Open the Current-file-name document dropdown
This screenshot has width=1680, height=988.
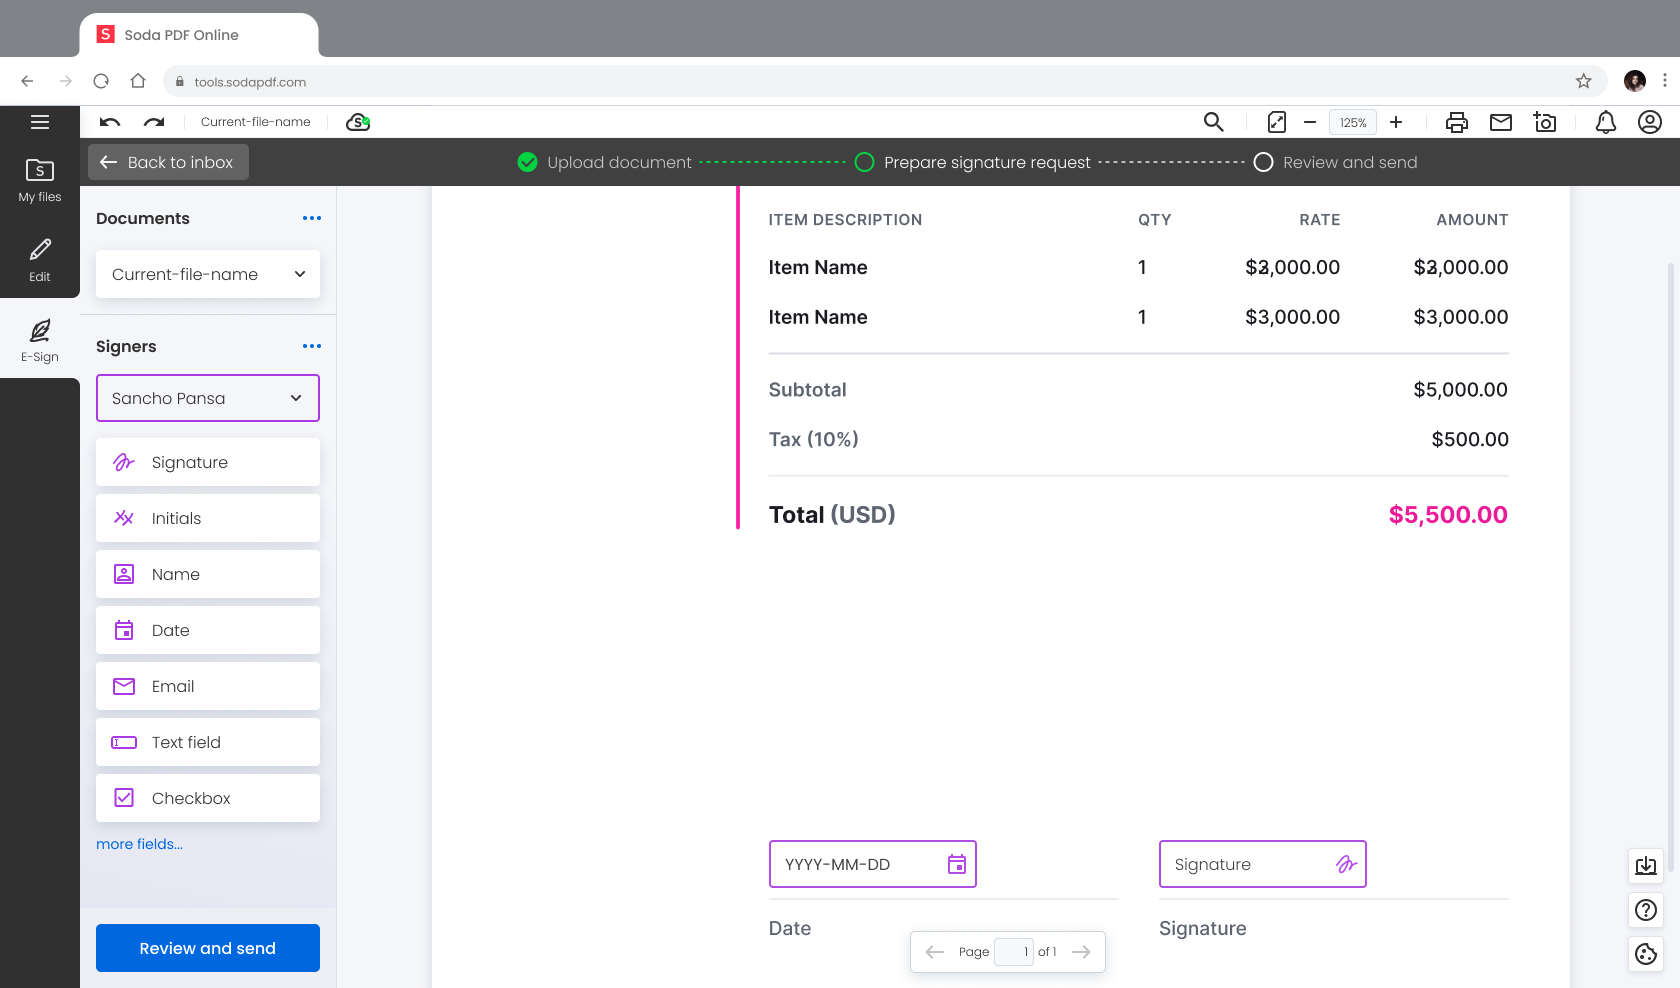click(x=208, y=274)
